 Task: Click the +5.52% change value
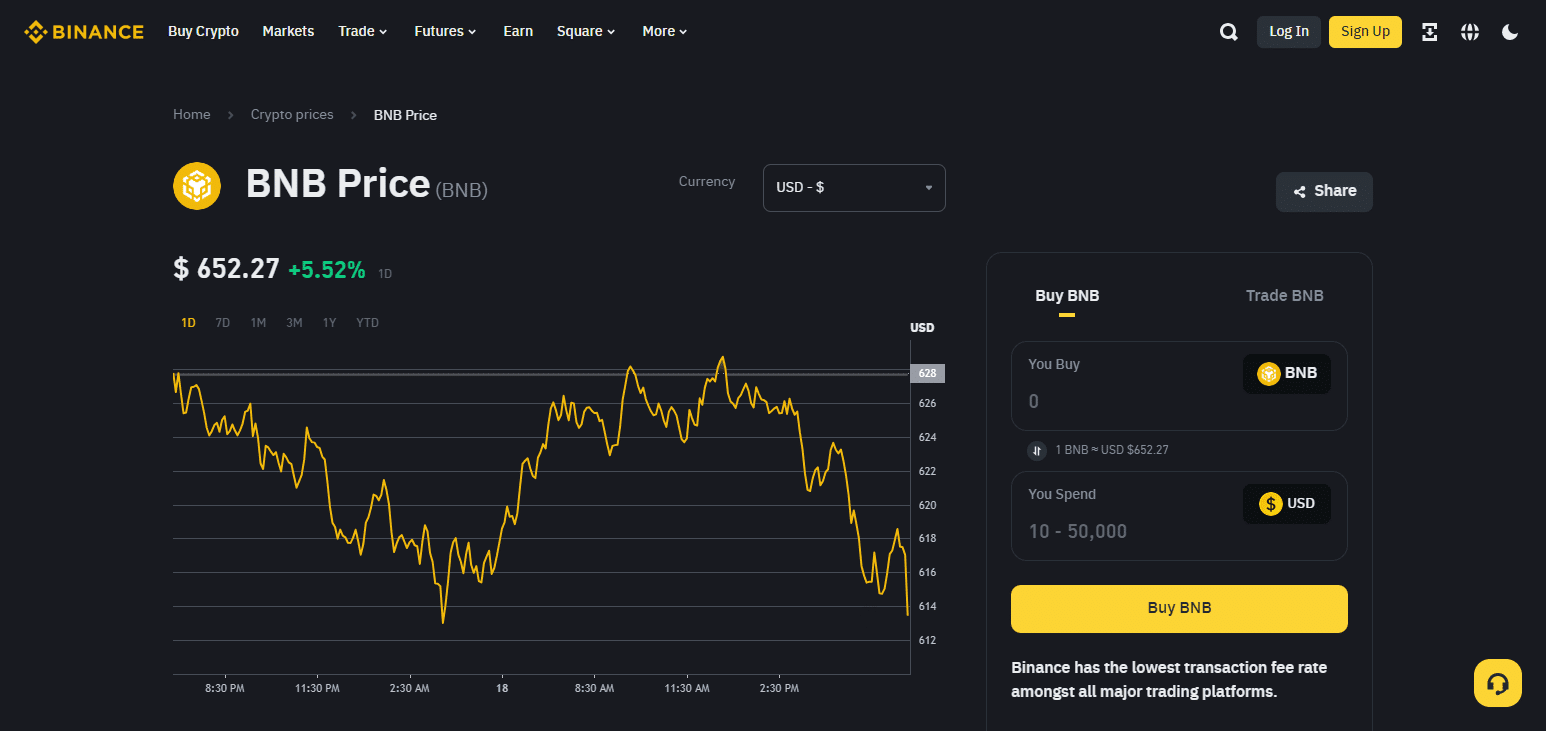point(327,270)
